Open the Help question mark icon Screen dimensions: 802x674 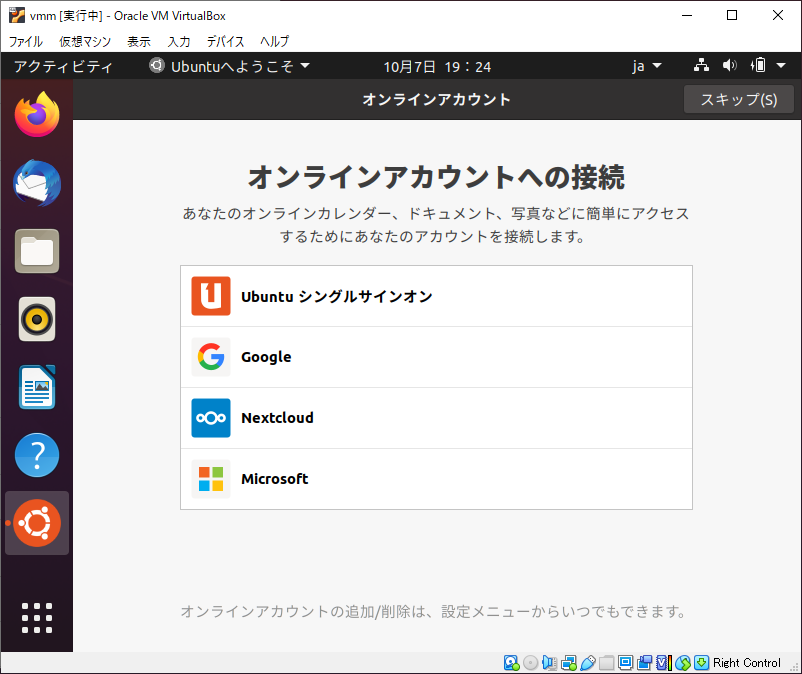[37, 455]
